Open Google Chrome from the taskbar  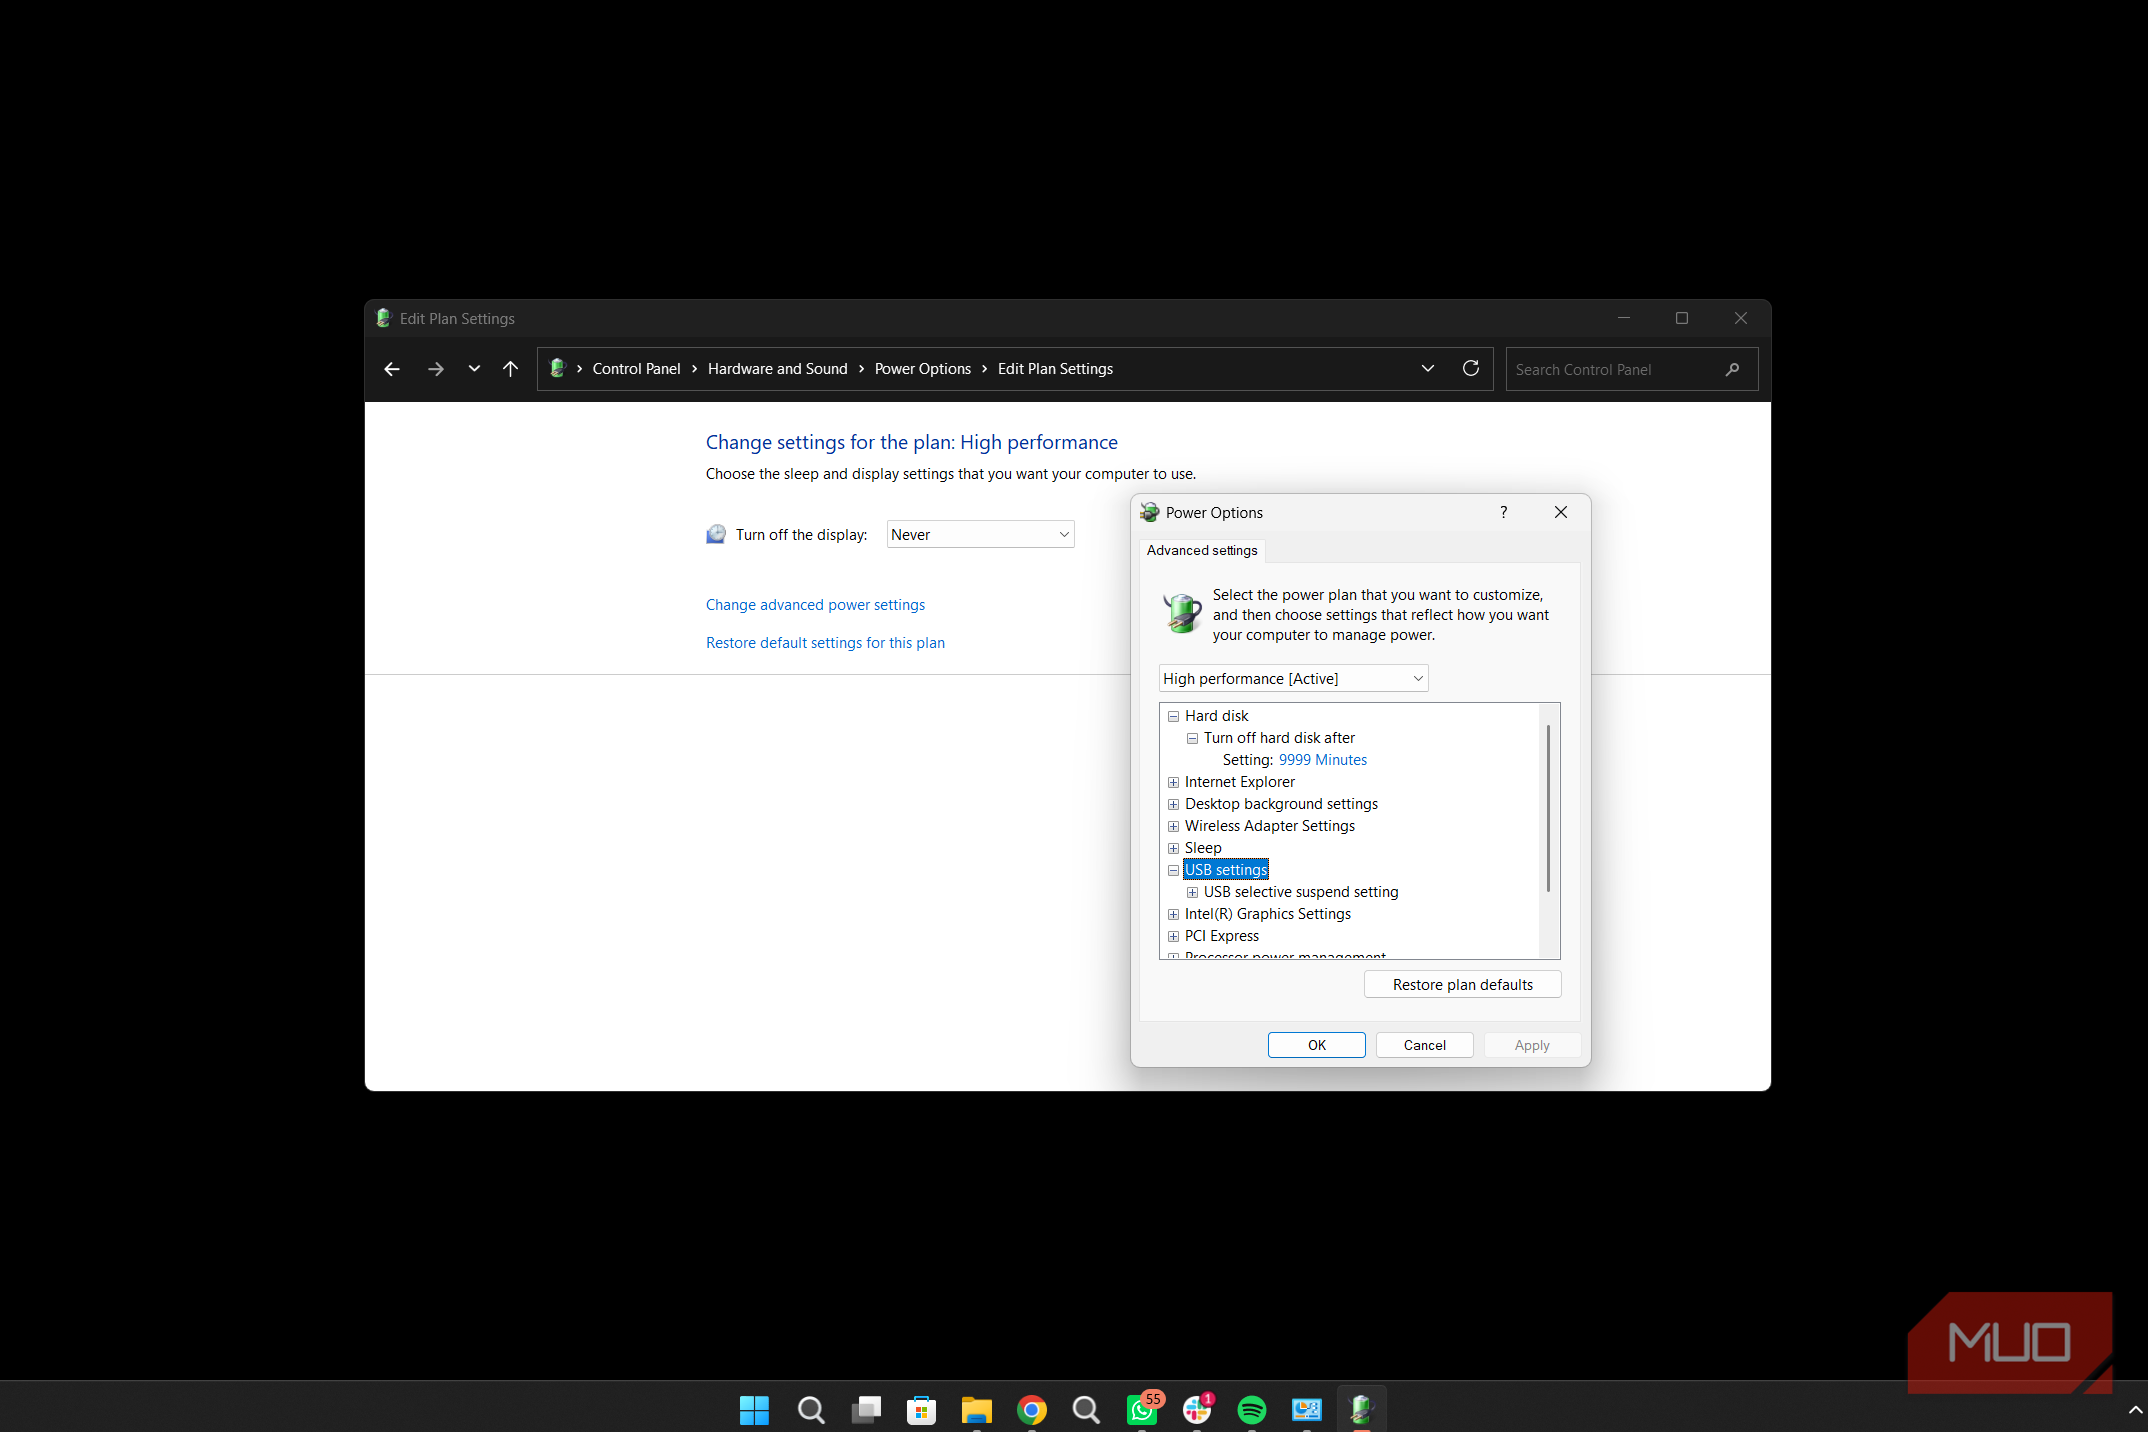coord(1031,1410)
